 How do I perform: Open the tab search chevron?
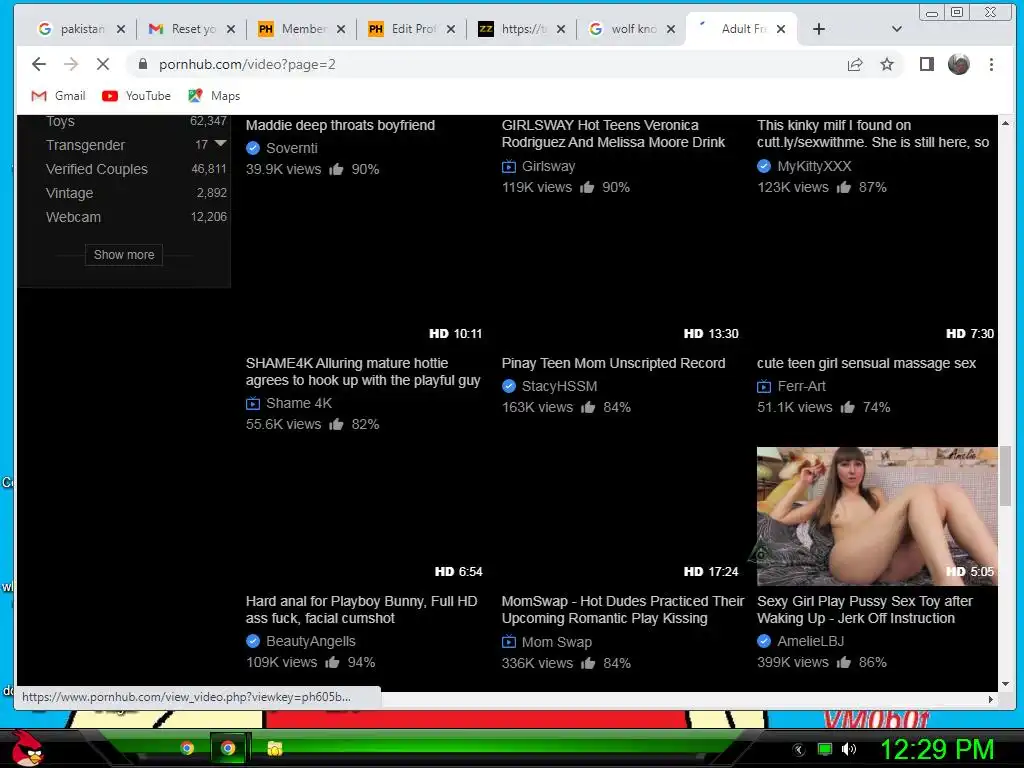coord(897,29)
